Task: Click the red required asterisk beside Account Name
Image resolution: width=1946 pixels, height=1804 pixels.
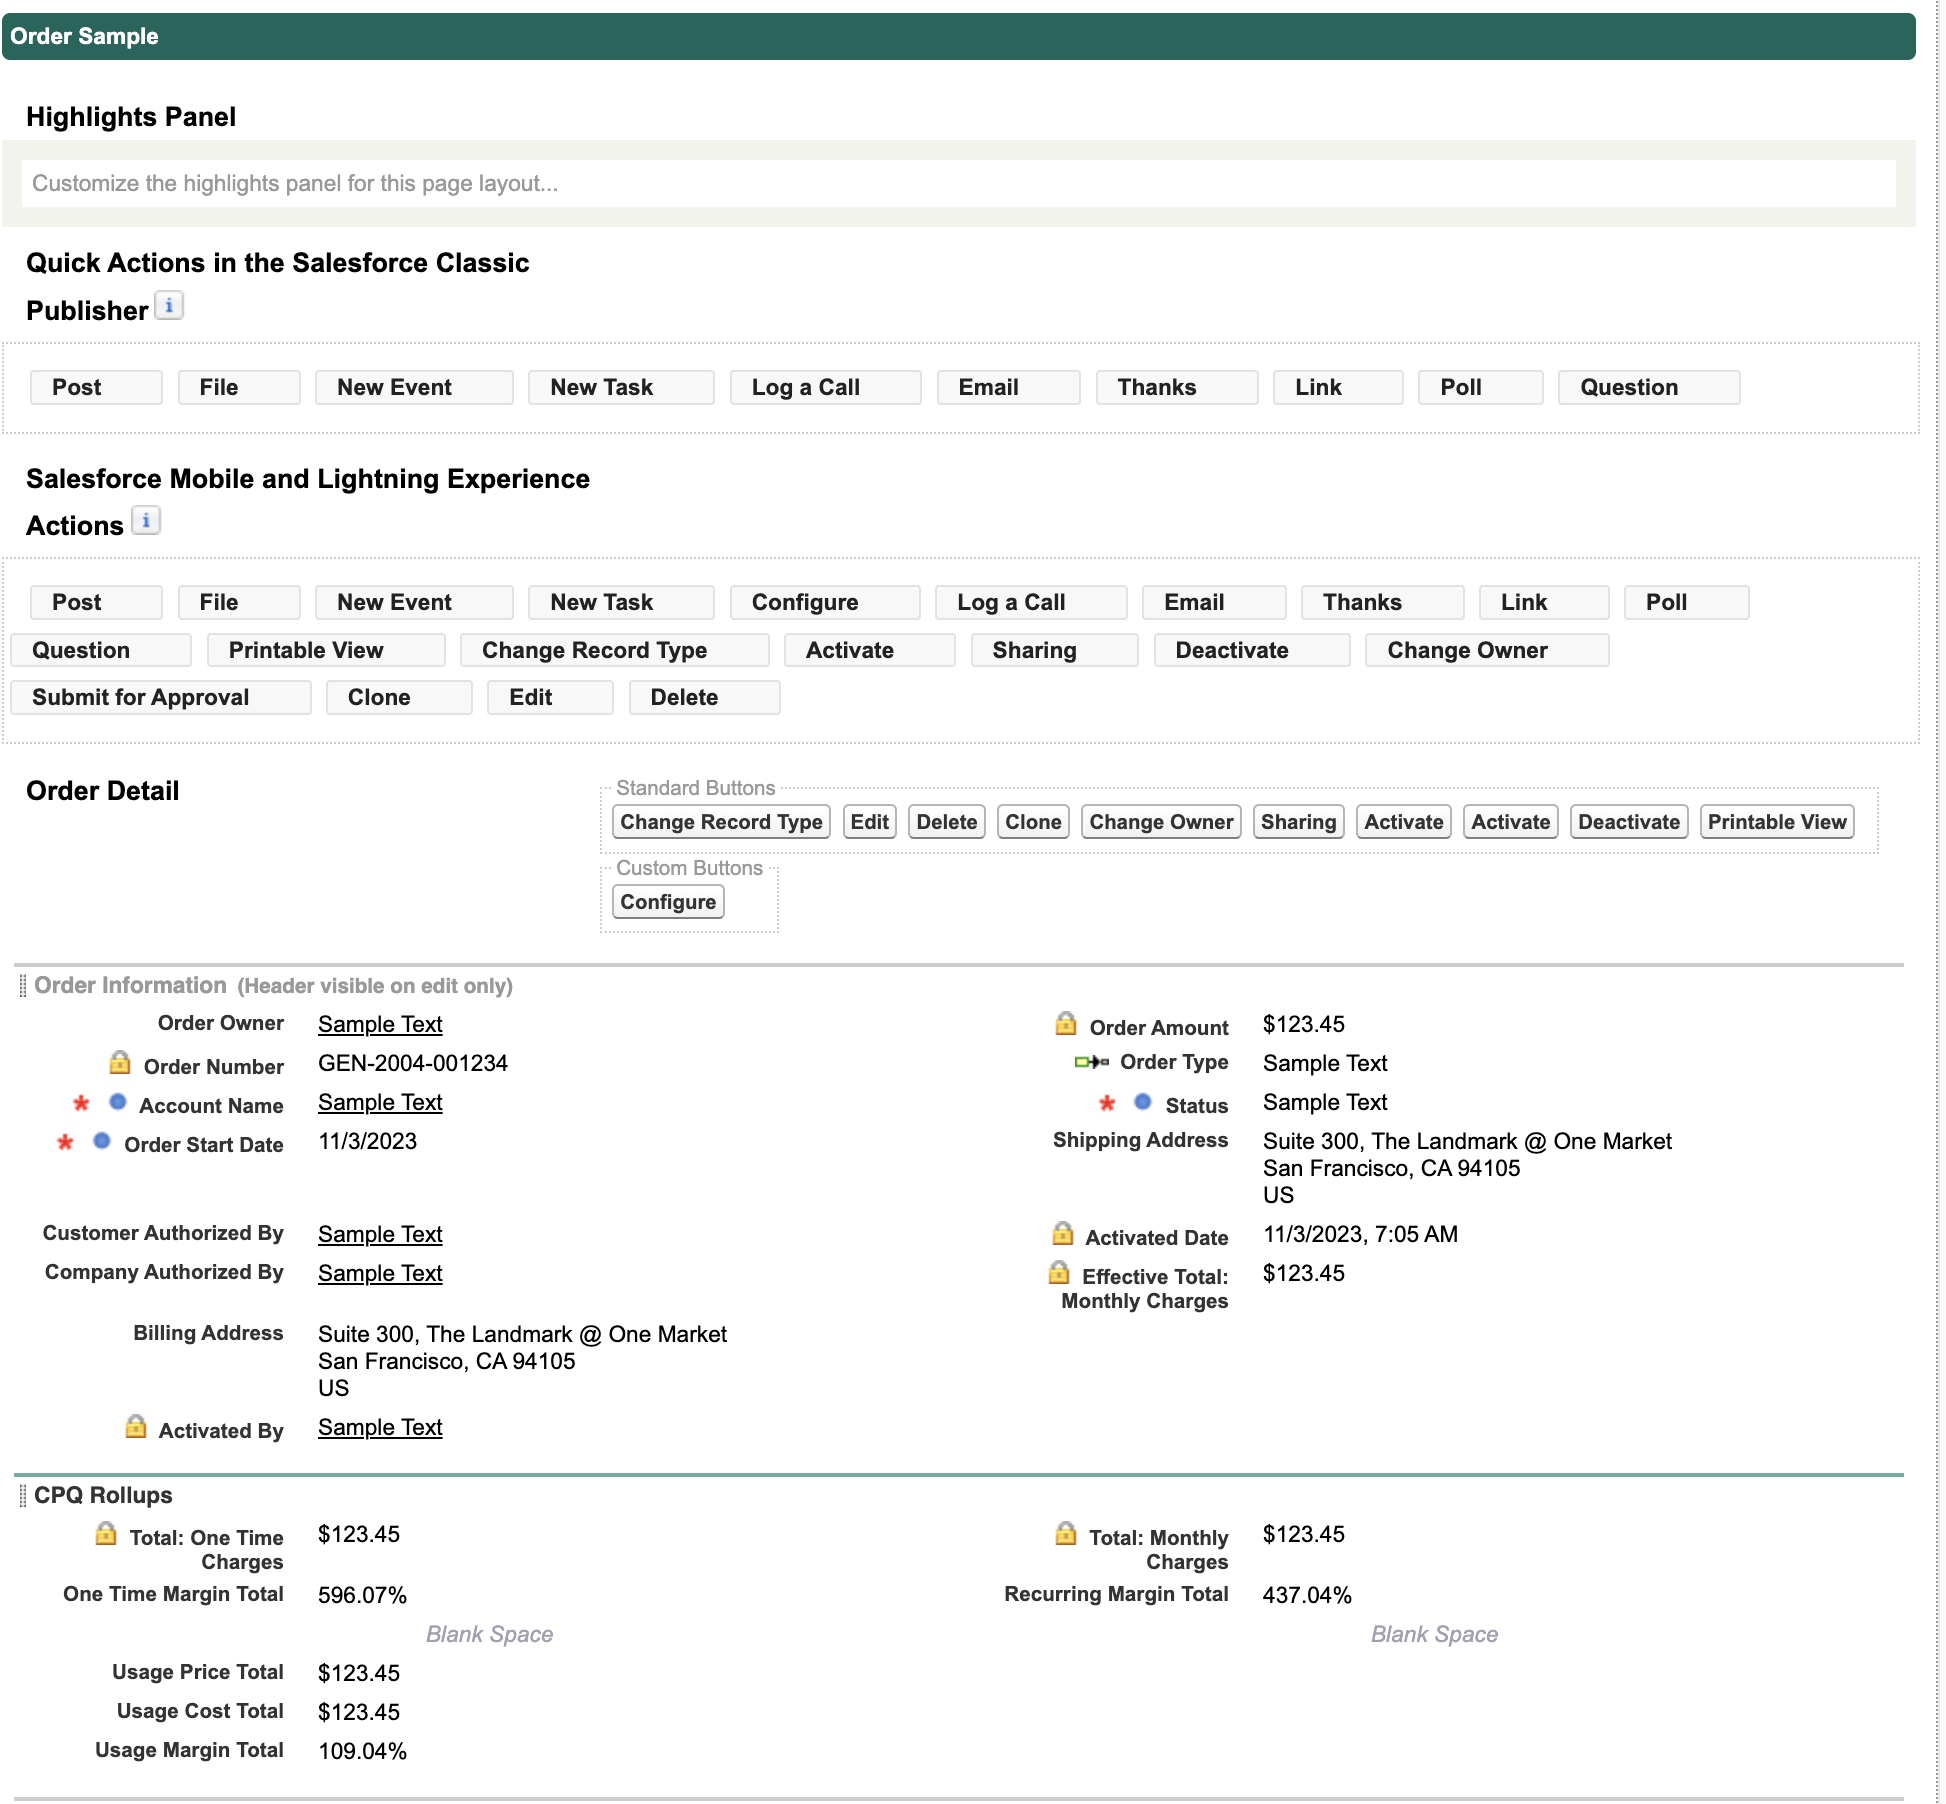Action: [x=81, y=1103]
